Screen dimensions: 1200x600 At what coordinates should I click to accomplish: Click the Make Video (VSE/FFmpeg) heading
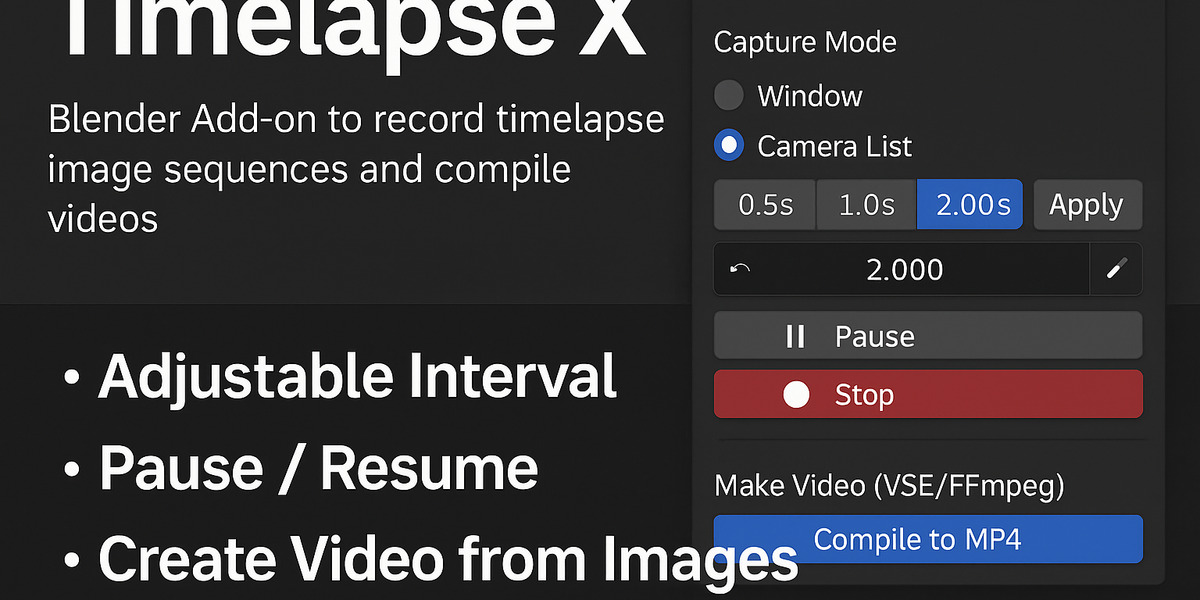tap(889, 487)
